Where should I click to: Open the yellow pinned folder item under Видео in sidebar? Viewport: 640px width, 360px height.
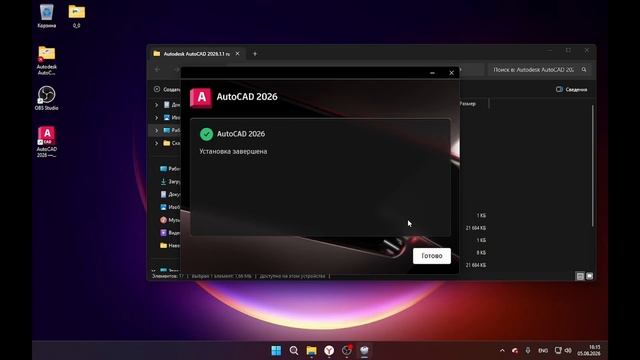click(170, 245)
